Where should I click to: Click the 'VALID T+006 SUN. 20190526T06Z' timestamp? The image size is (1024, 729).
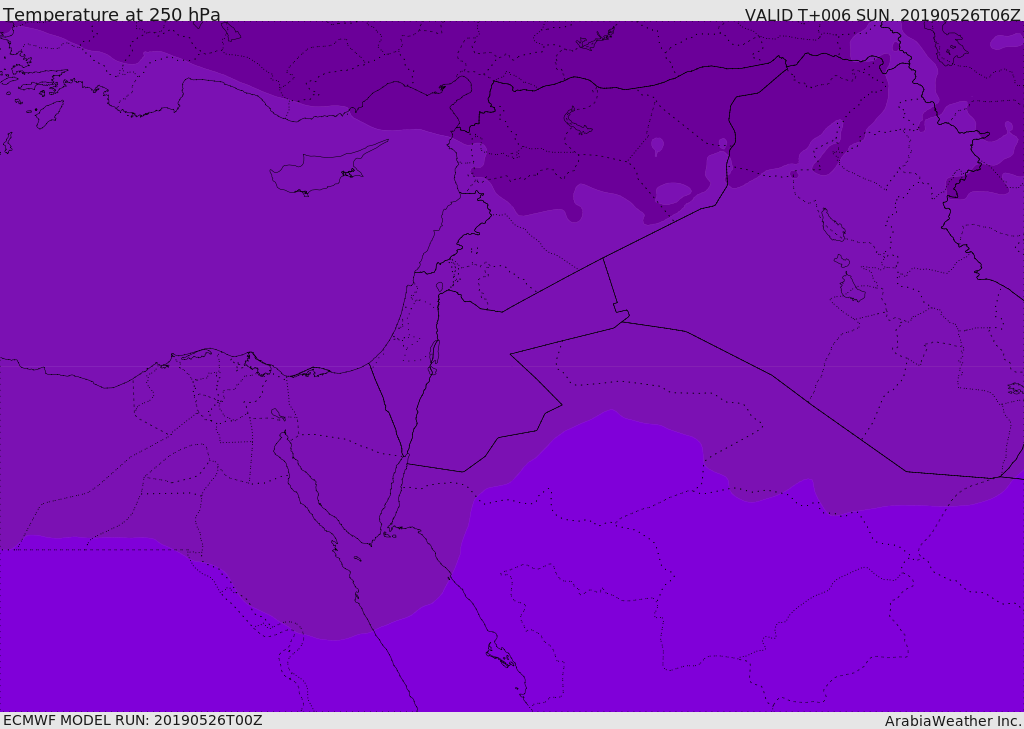882,15
